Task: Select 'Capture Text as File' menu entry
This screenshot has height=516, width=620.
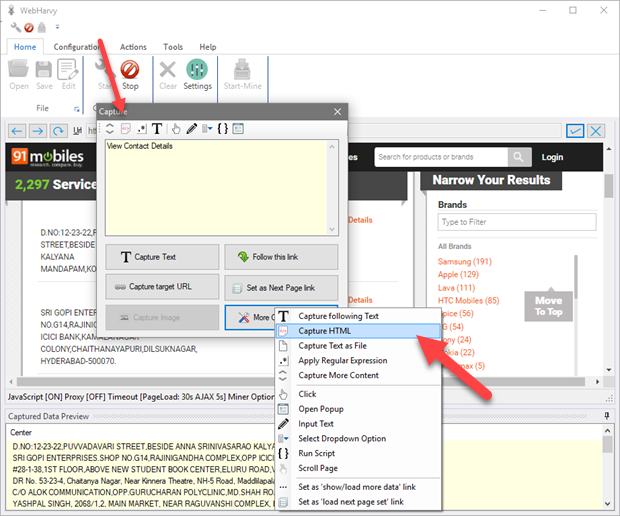Action: point(341,345)
